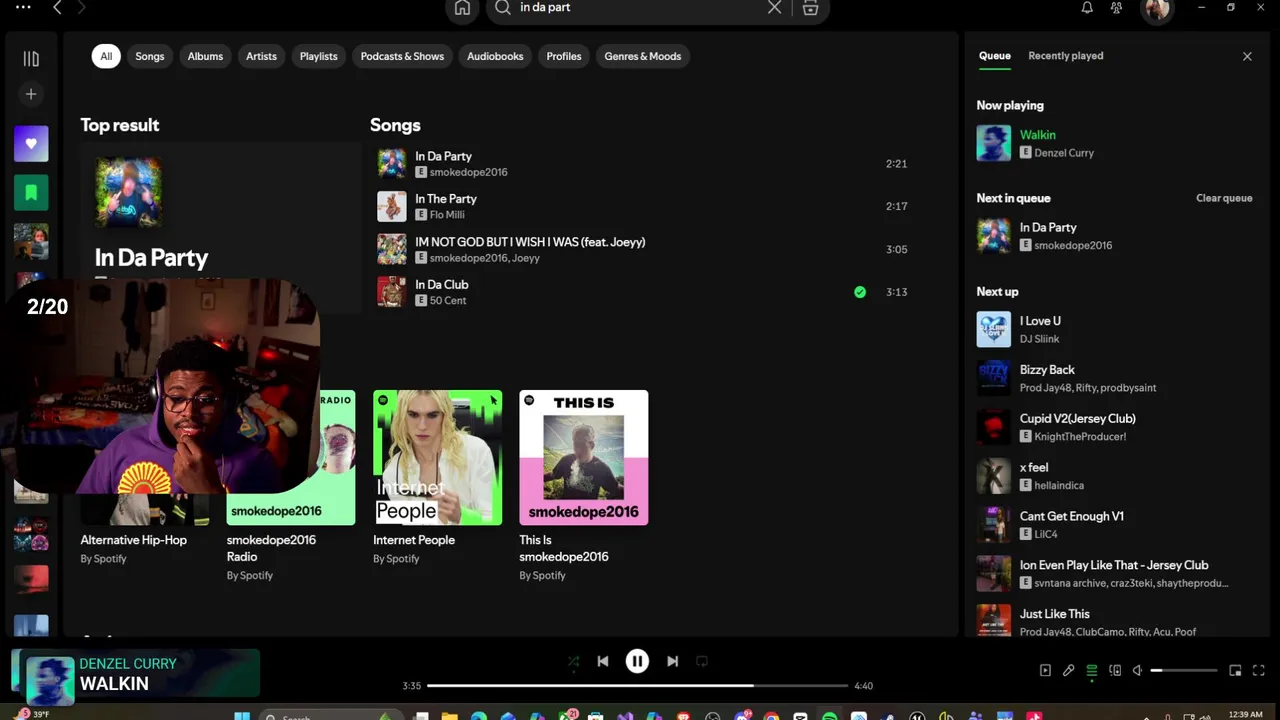
Task: Skip to previous track
Action: coord(603,661)
